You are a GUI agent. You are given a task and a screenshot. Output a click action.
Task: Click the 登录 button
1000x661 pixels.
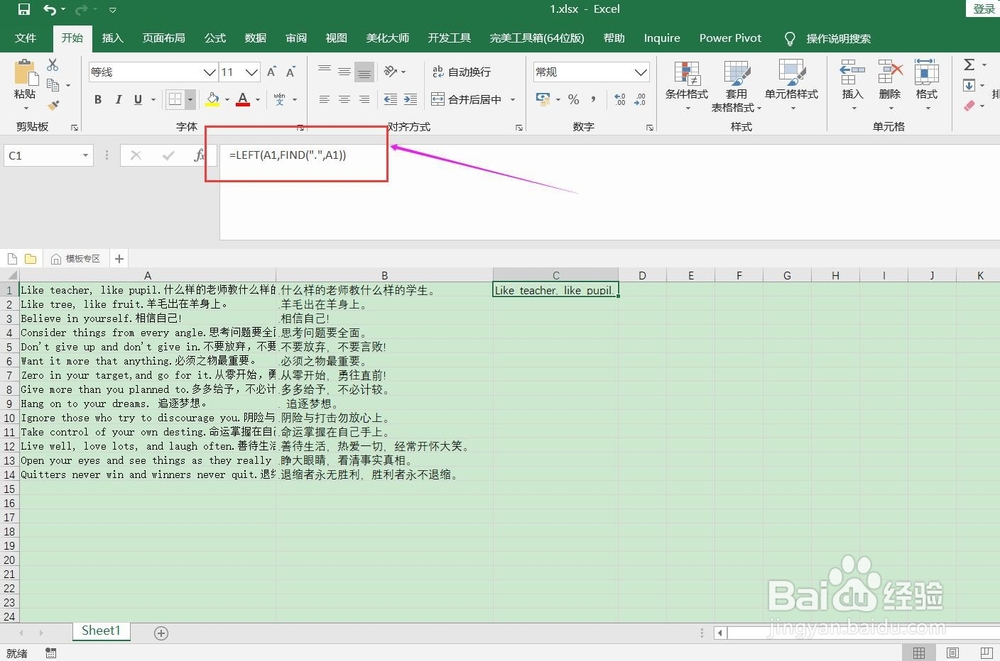pos(985,8)
